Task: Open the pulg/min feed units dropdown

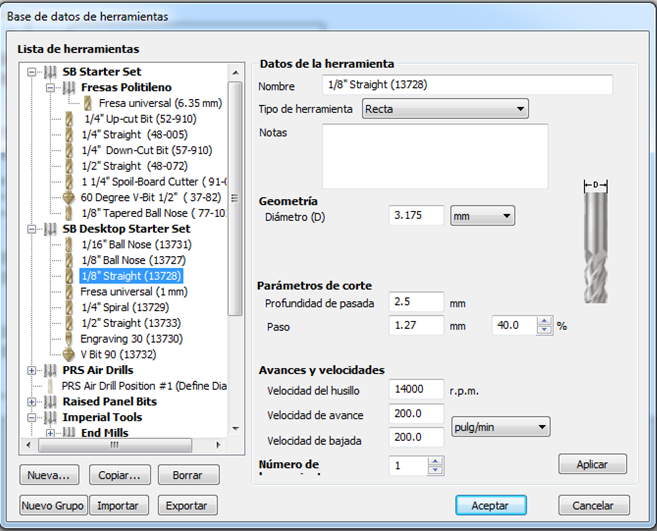Action: point(500,427)
